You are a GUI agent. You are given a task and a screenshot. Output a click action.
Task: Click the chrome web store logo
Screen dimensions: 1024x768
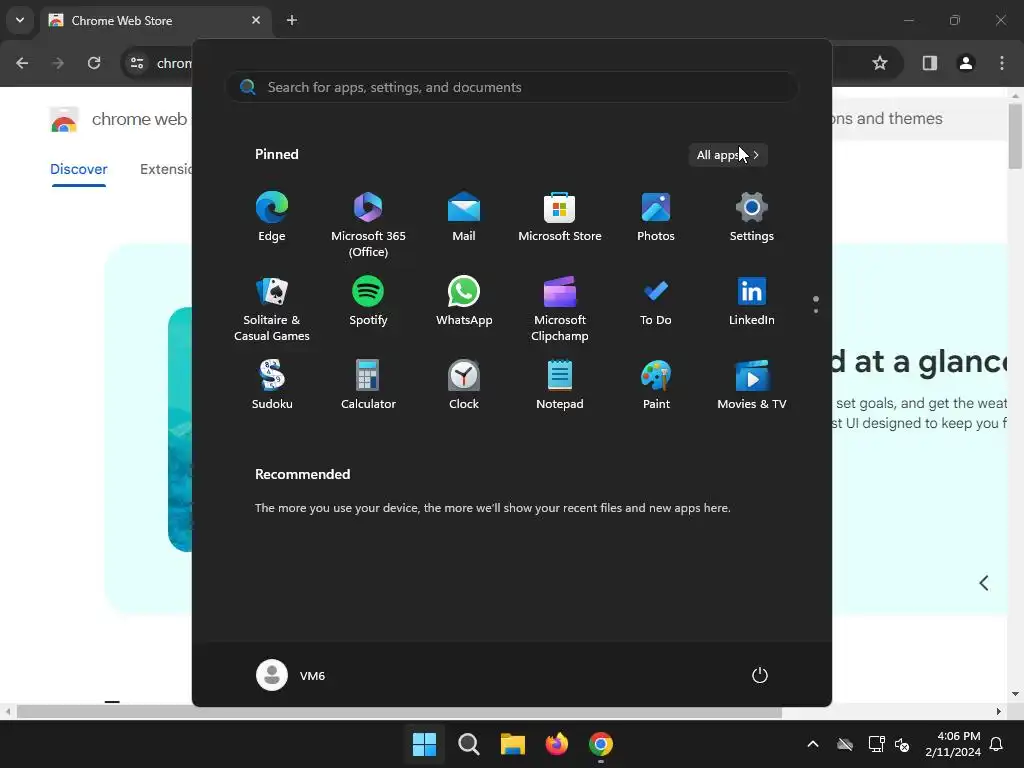(x=64, y=120)
